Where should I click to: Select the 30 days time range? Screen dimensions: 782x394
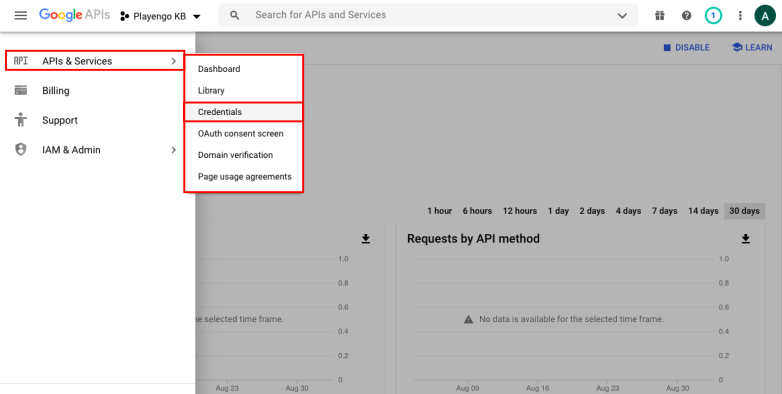(744, 211)
